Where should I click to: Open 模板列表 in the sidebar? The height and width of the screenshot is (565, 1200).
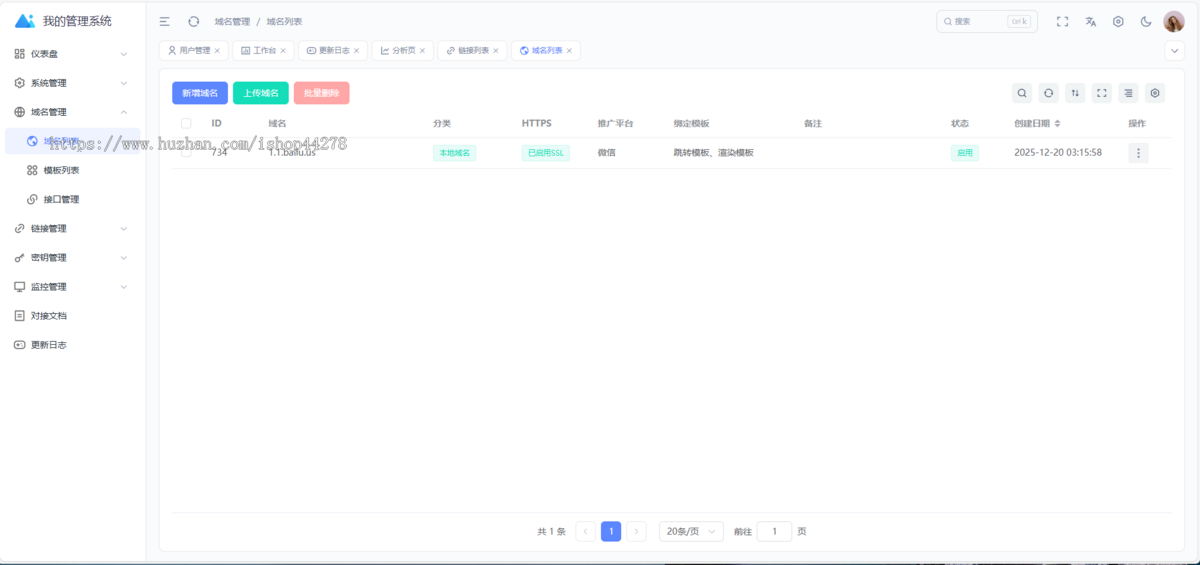[x=72, y=170]
